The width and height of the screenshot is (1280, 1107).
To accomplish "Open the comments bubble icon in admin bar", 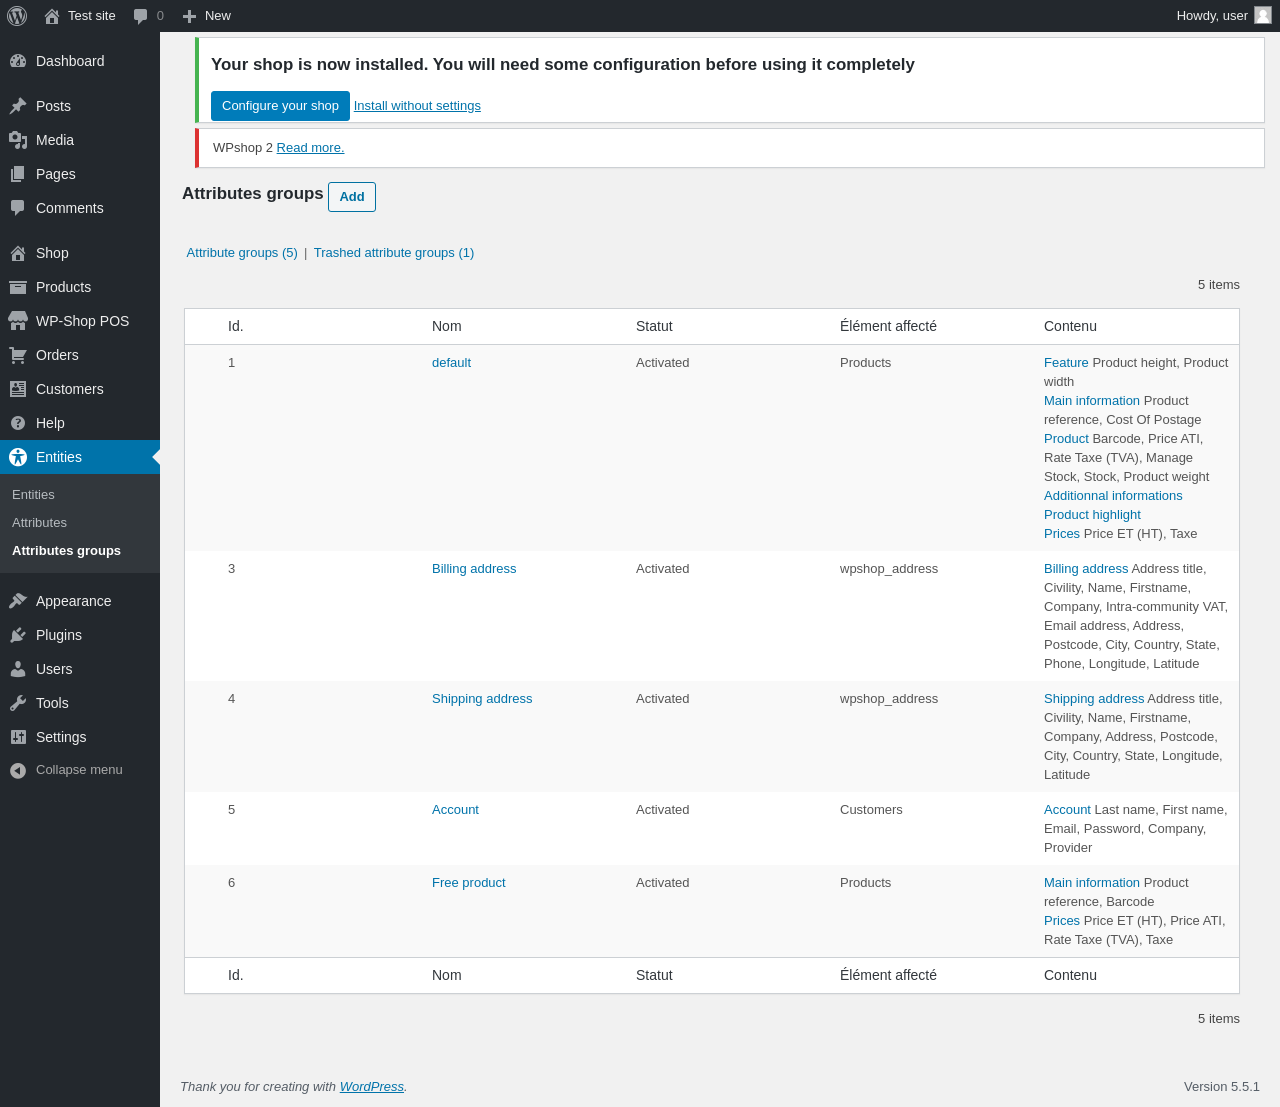I will (141, 16).
